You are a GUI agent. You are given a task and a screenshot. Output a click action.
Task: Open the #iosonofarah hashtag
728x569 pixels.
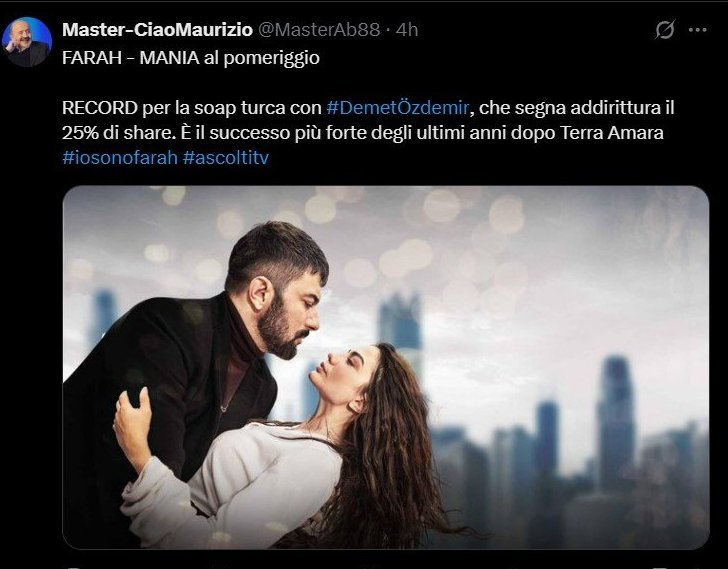[120, 157]
